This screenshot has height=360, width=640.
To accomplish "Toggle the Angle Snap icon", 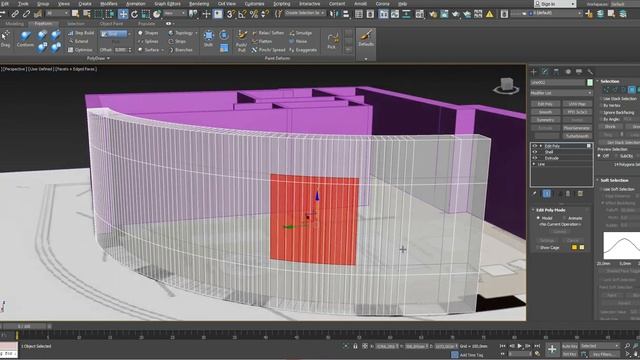I will point(242,14).
